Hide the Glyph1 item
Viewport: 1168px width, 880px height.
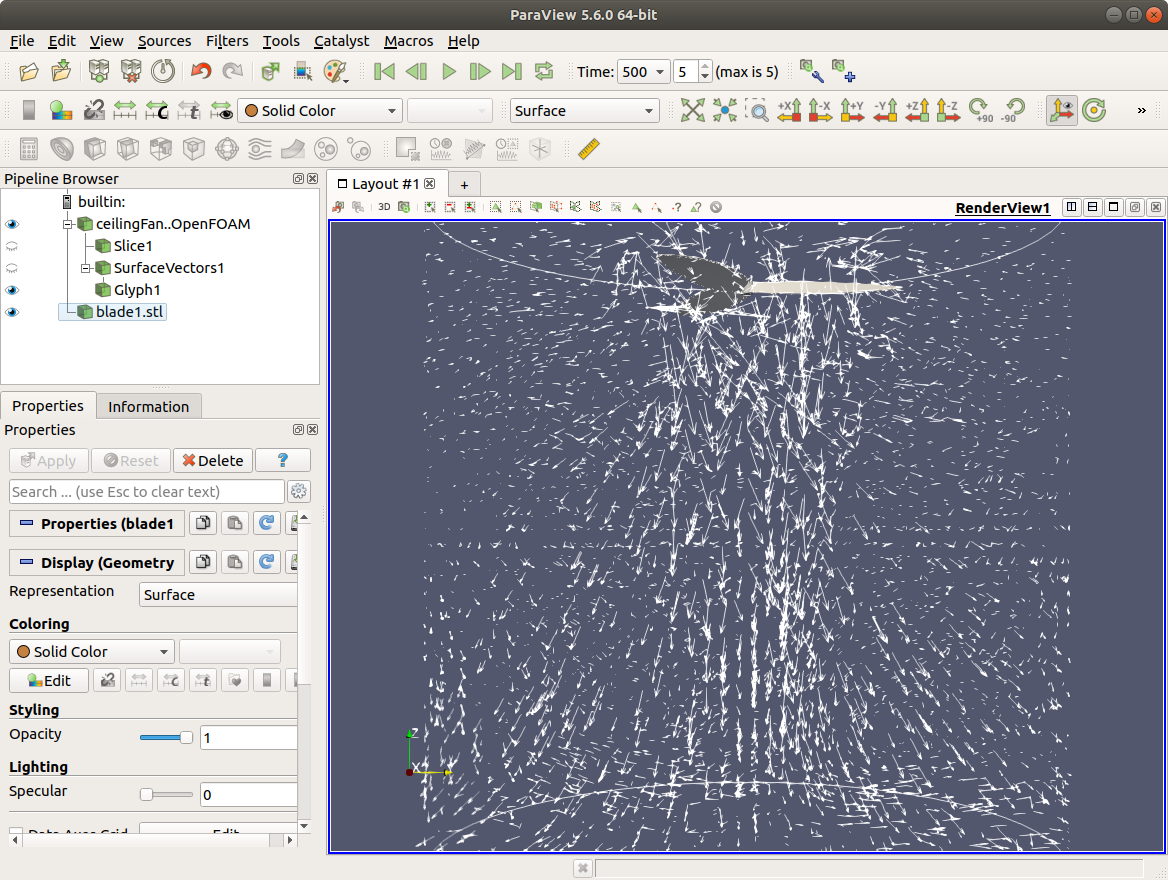click(x=12, y=290)
